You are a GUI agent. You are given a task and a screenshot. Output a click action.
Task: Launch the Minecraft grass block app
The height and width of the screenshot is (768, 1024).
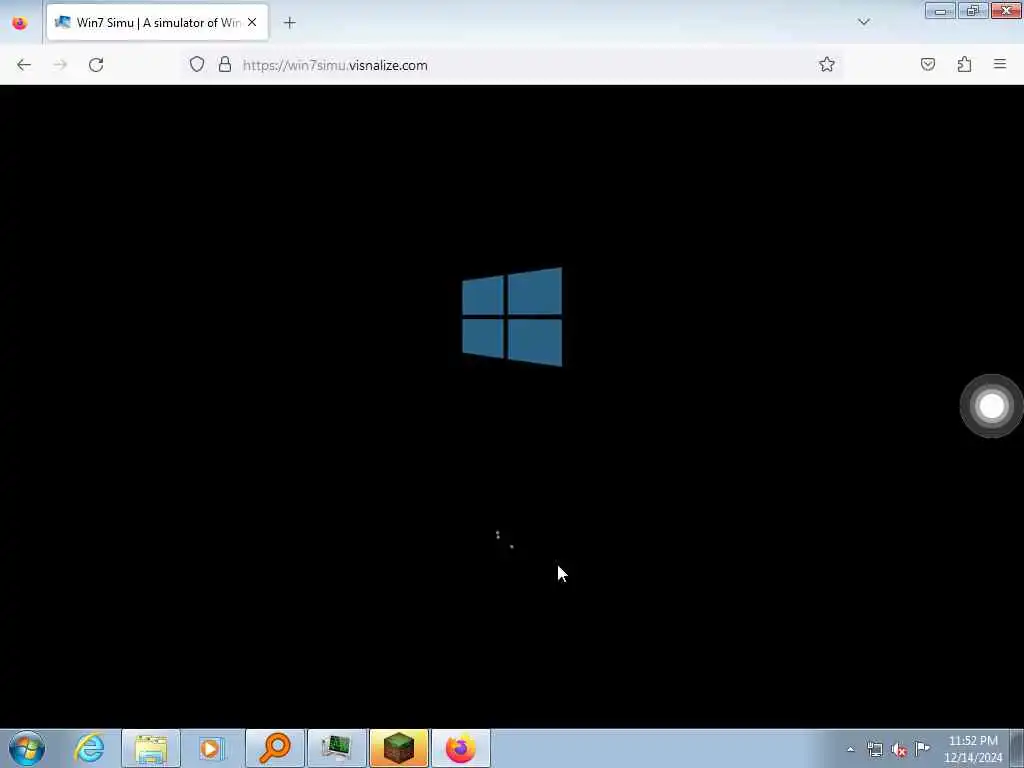coord(398,748)
